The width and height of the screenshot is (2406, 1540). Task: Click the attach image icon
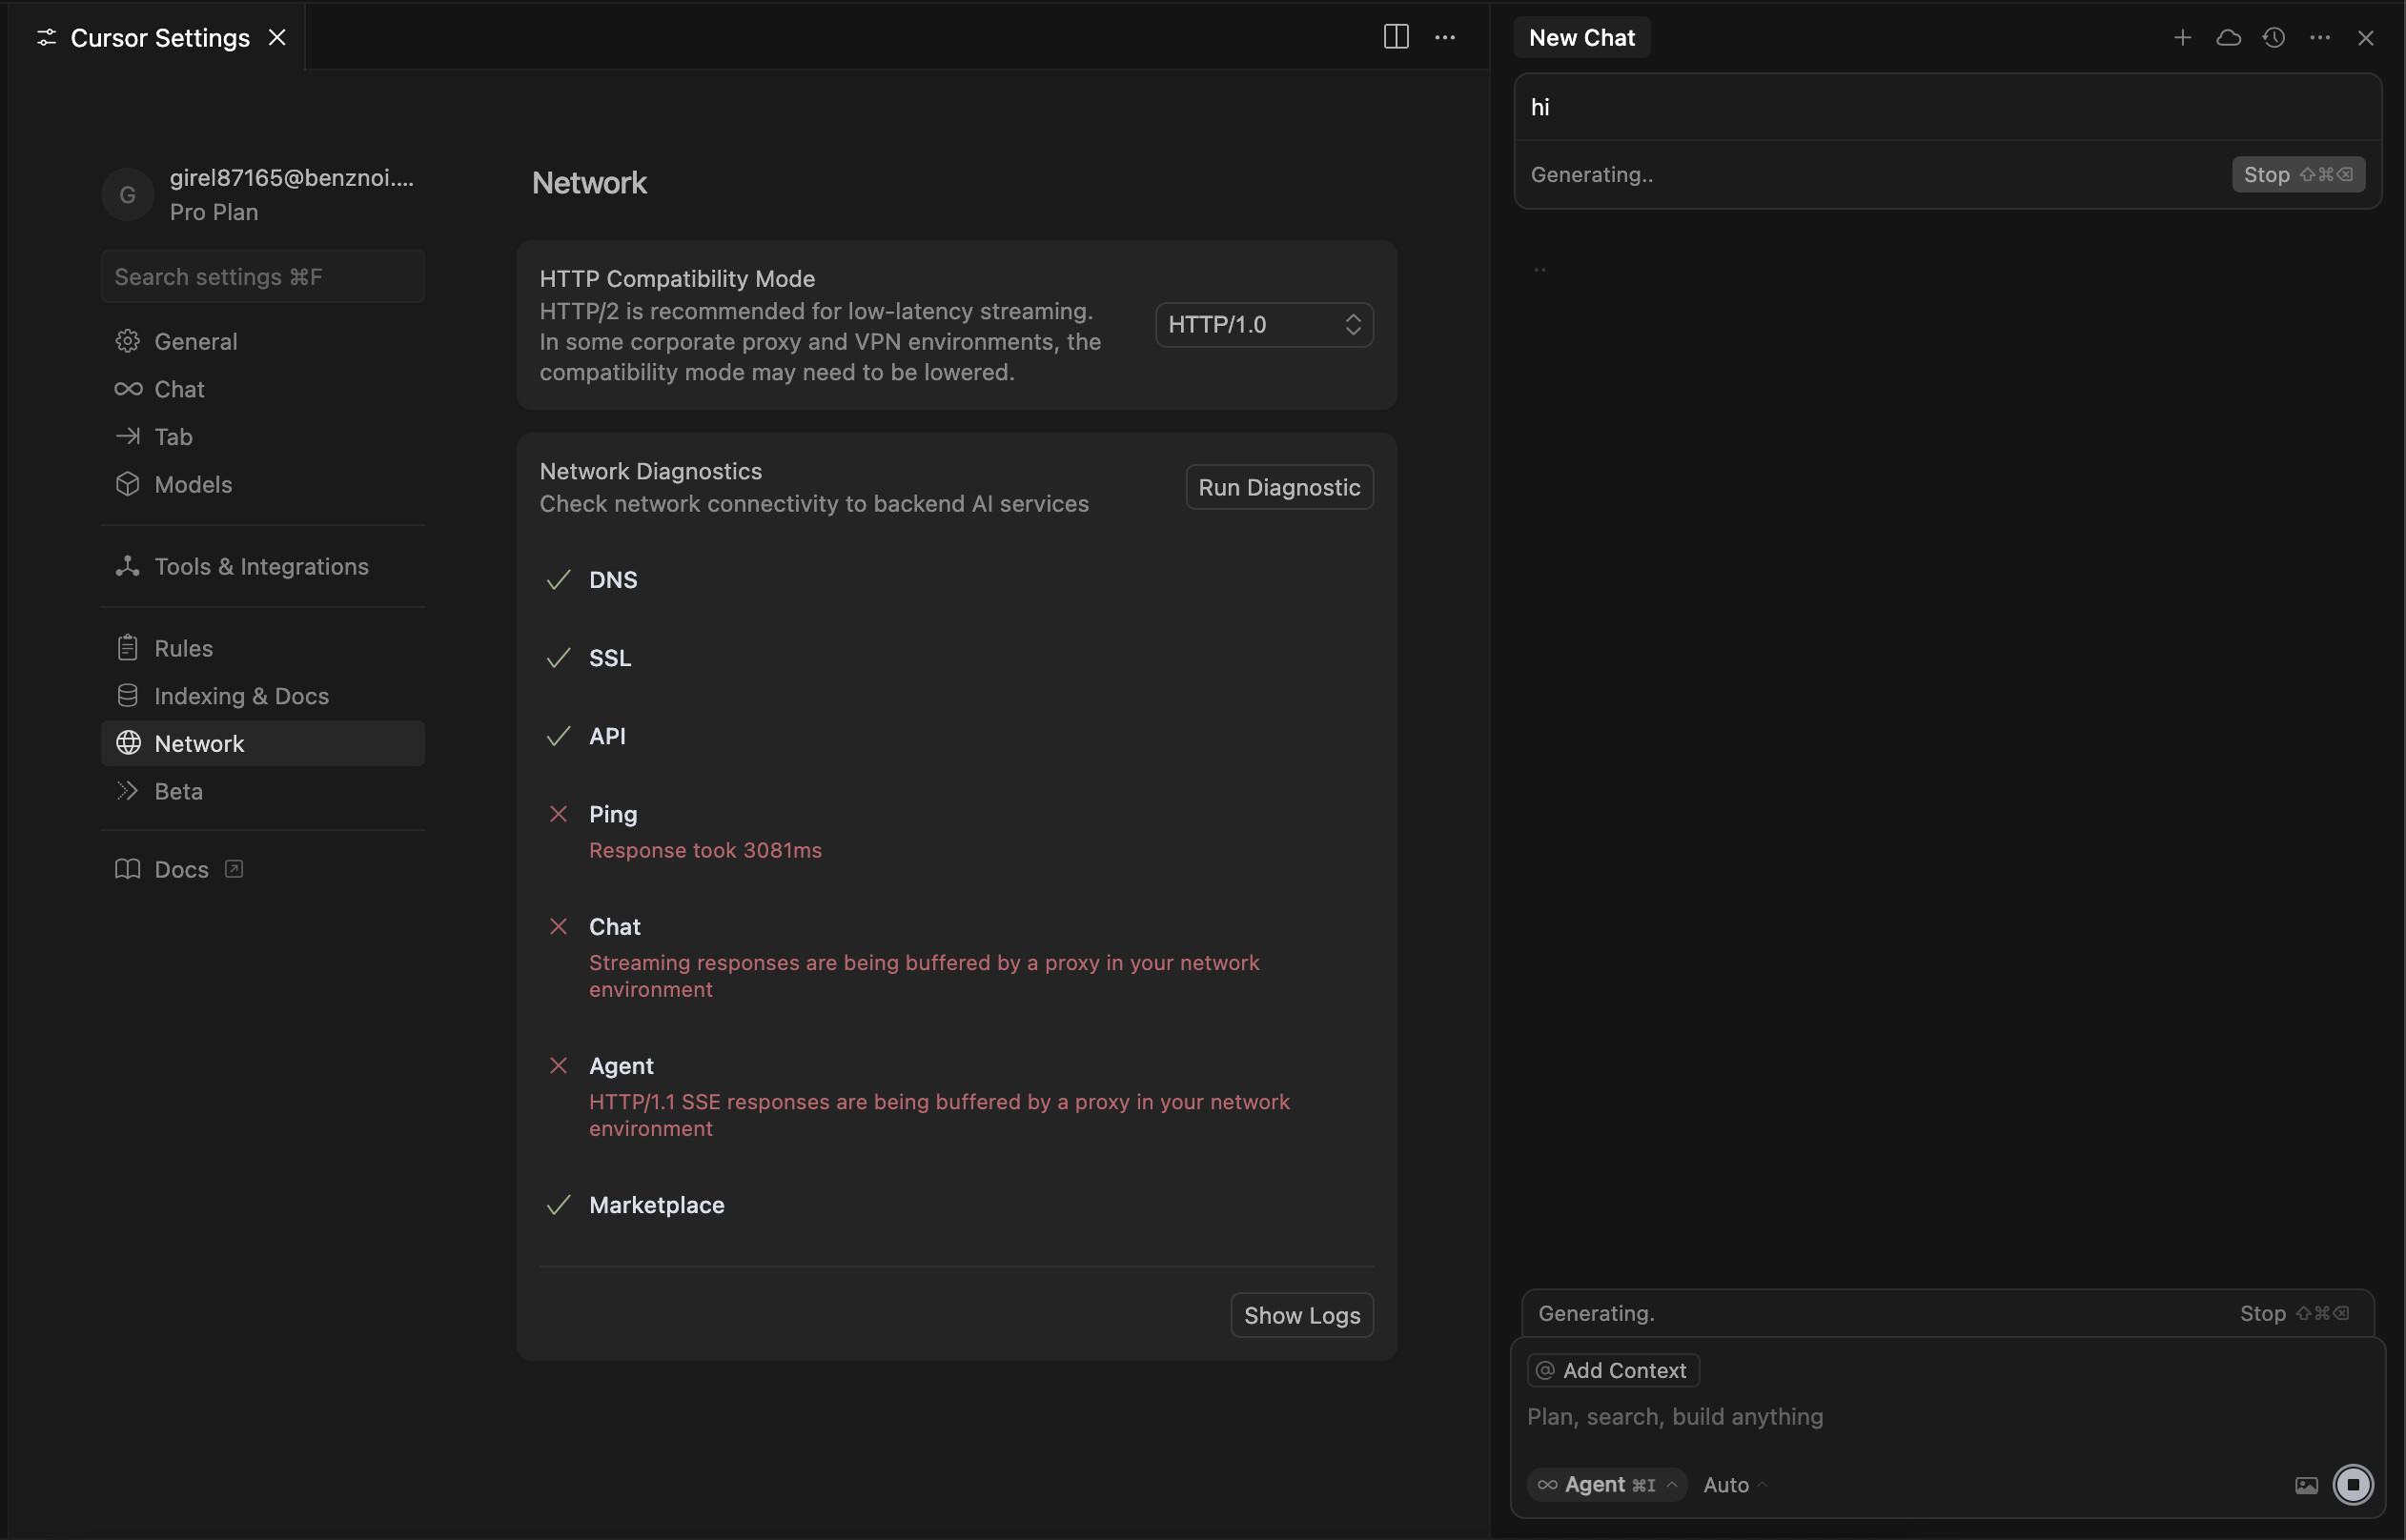[x=2306, y=1485]
